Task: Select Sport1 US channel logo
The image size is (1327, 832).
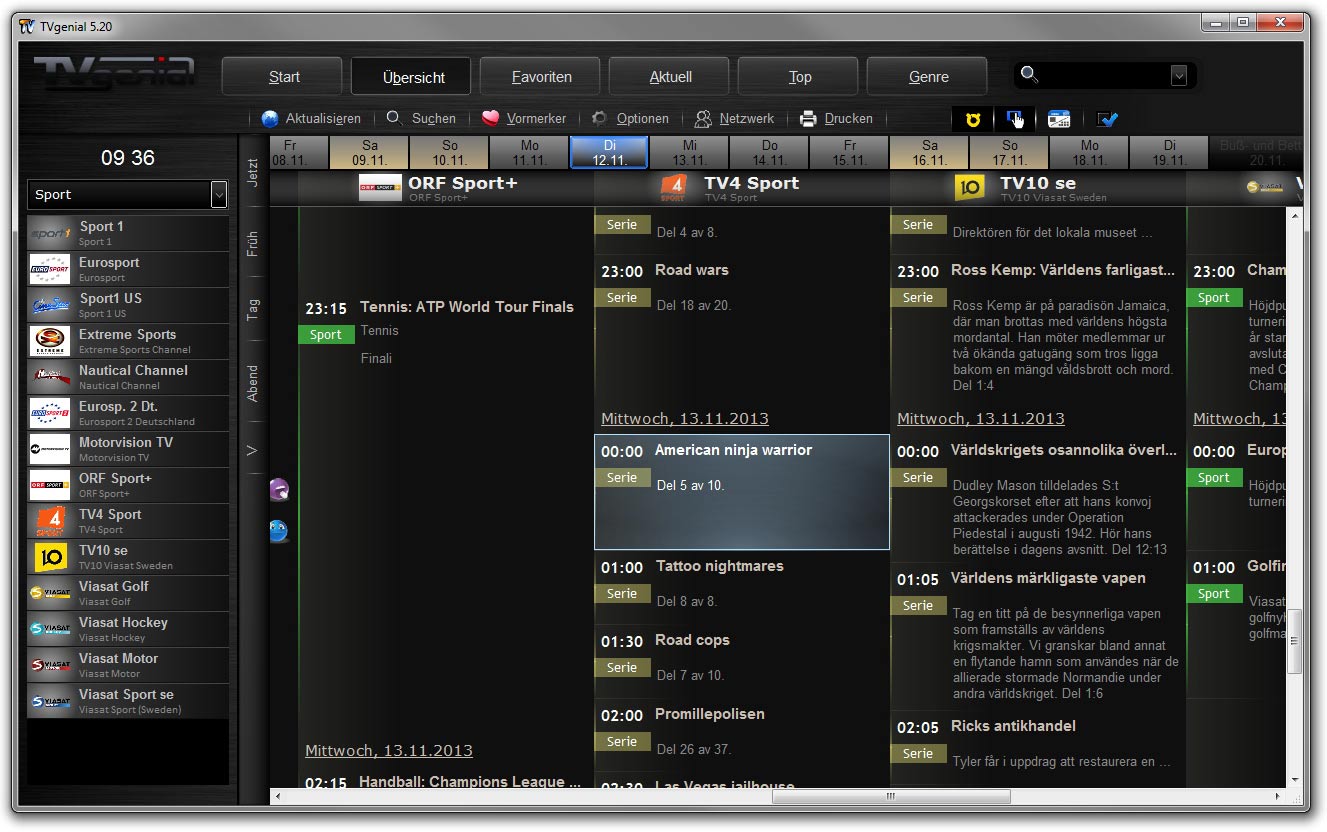Action: click(x=50, y=305)
